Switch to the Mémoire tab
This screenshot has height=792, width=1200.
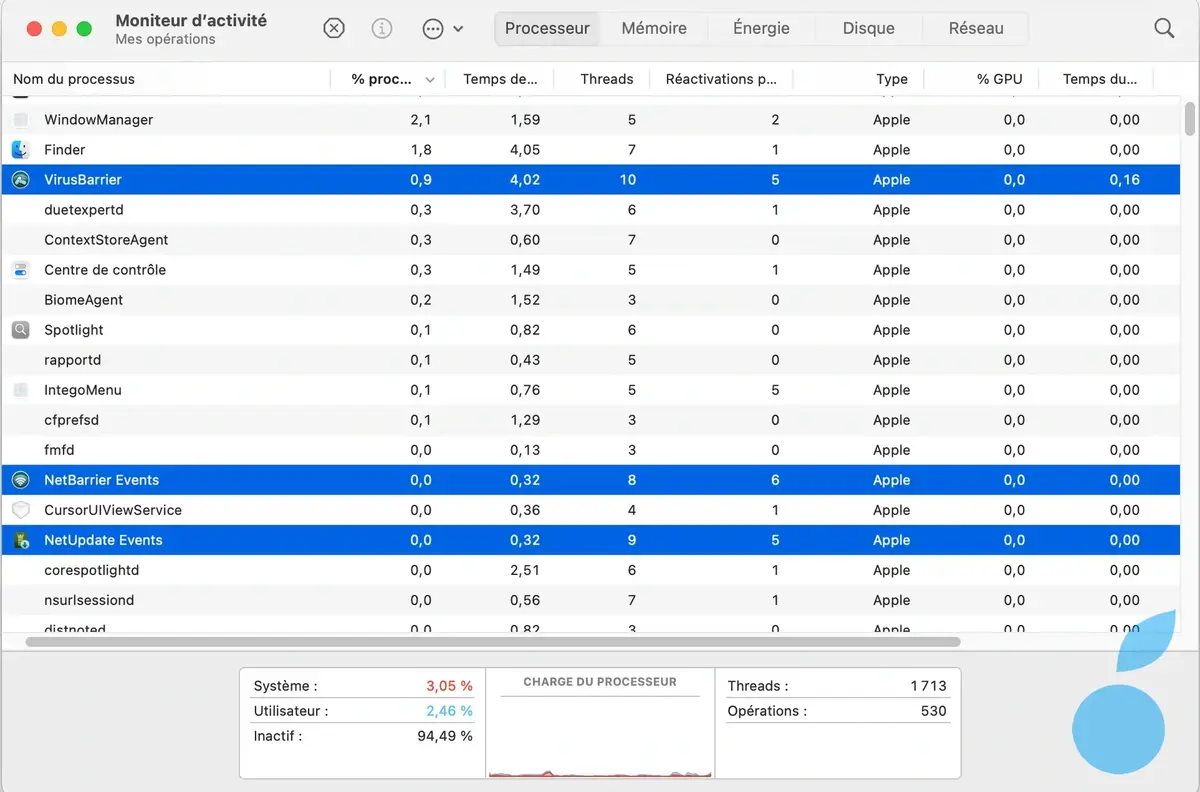(654, 29)
